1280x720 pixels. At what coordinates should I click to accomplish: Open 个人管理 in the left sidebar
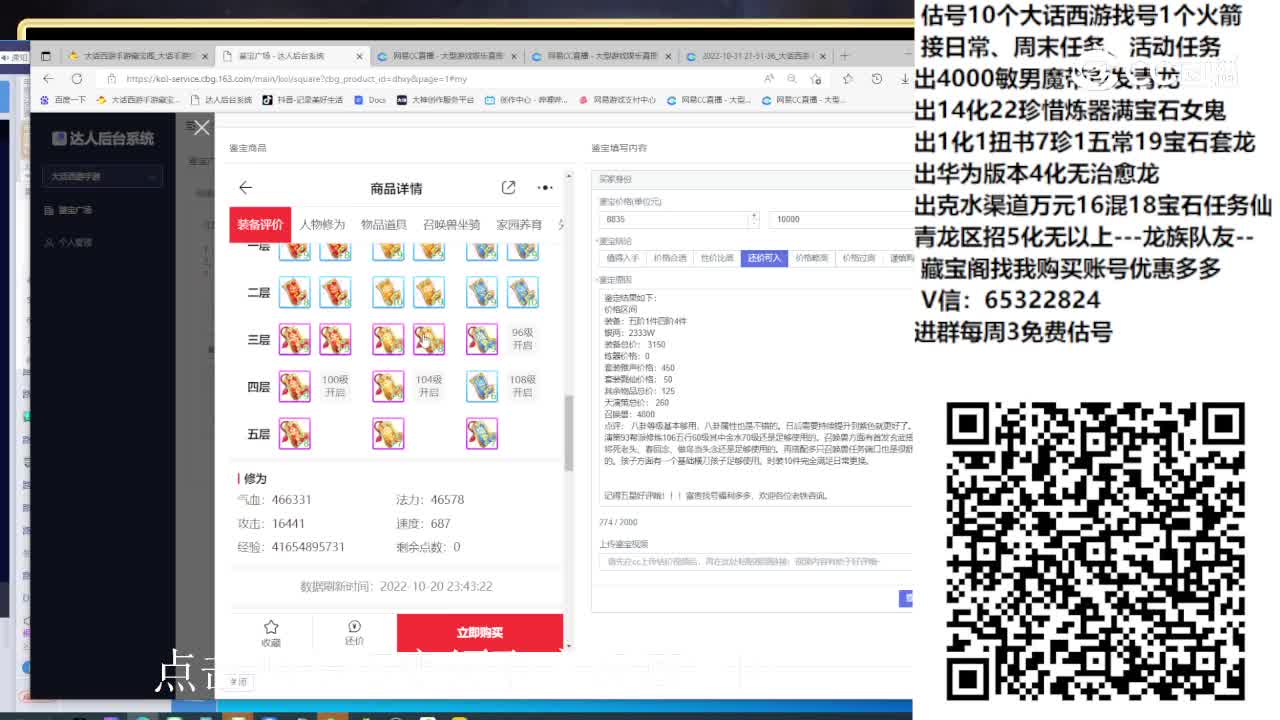point(68,242)
